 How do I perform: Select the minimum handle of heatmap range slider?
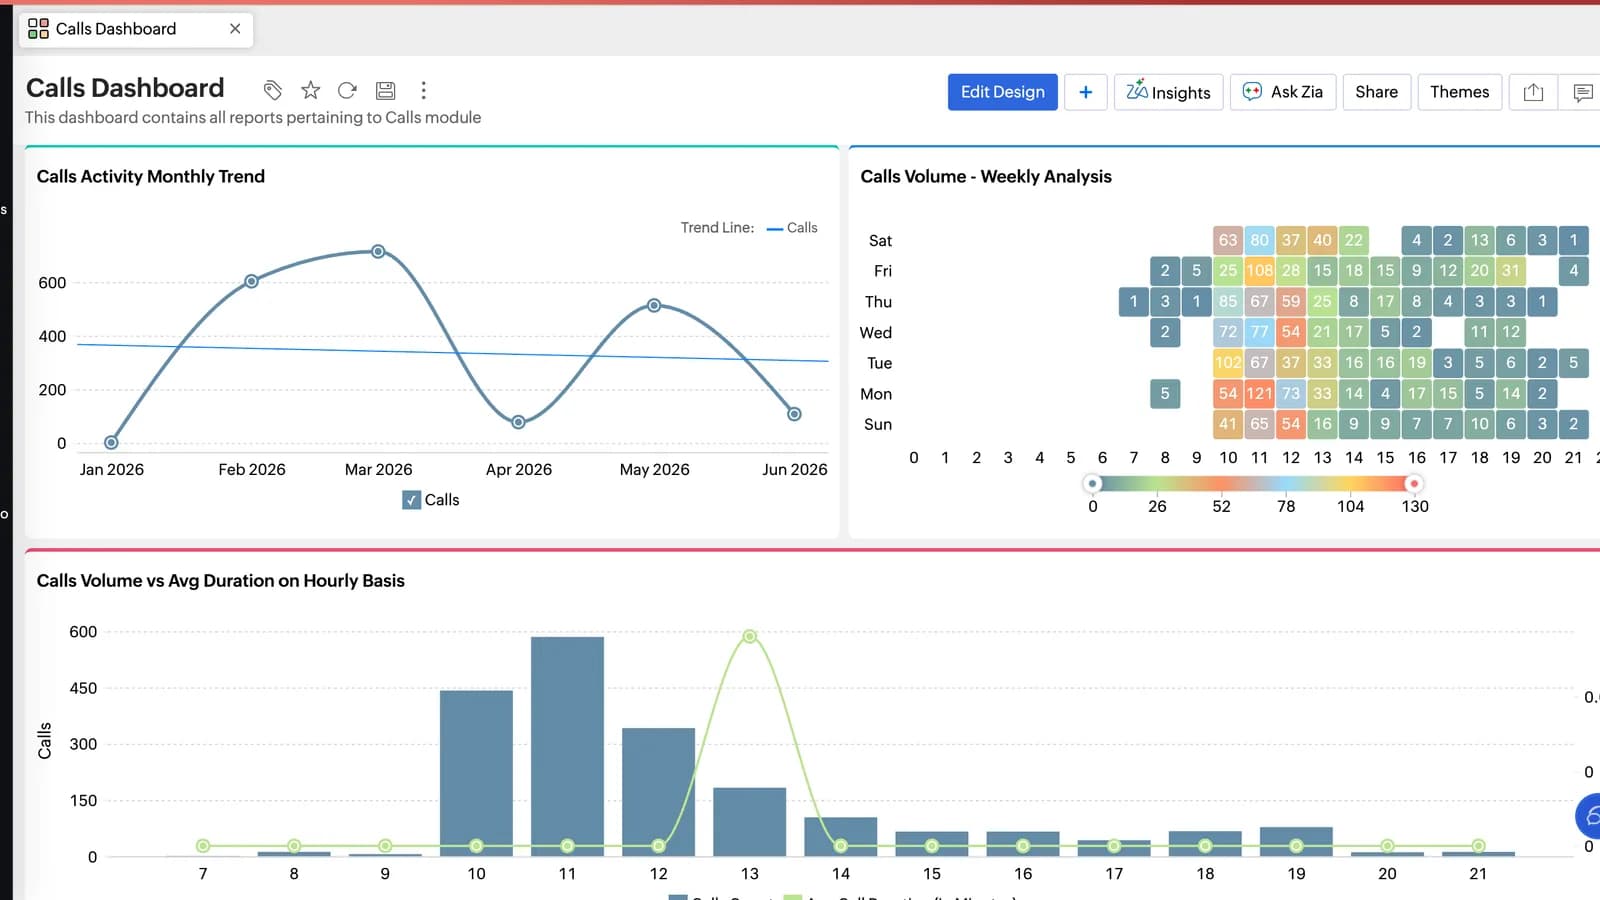point(1093,484)
